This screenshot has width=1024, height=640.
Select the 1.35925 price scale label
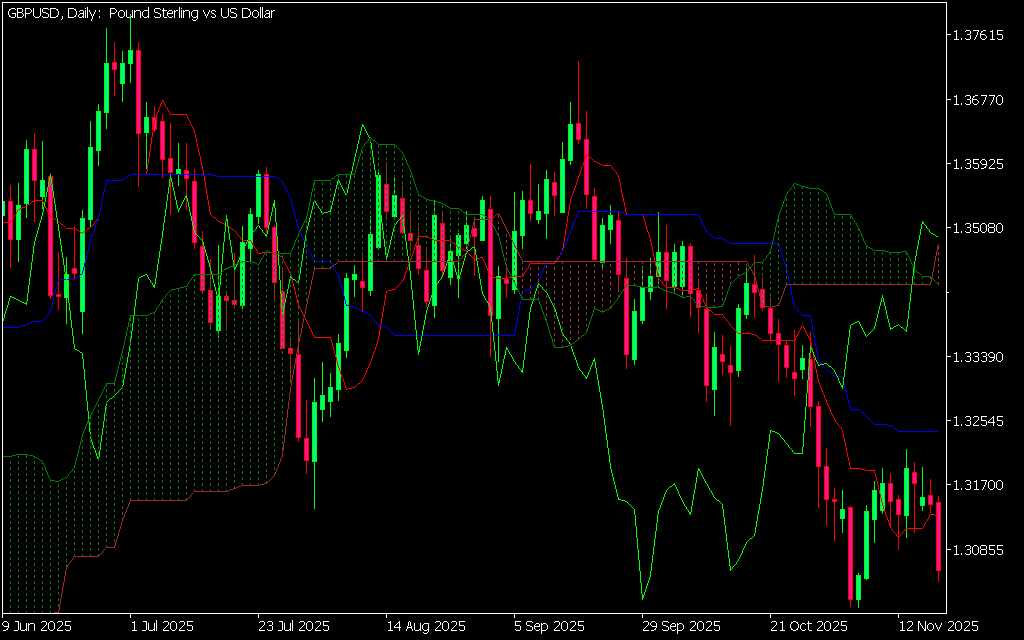pos(979,164)
